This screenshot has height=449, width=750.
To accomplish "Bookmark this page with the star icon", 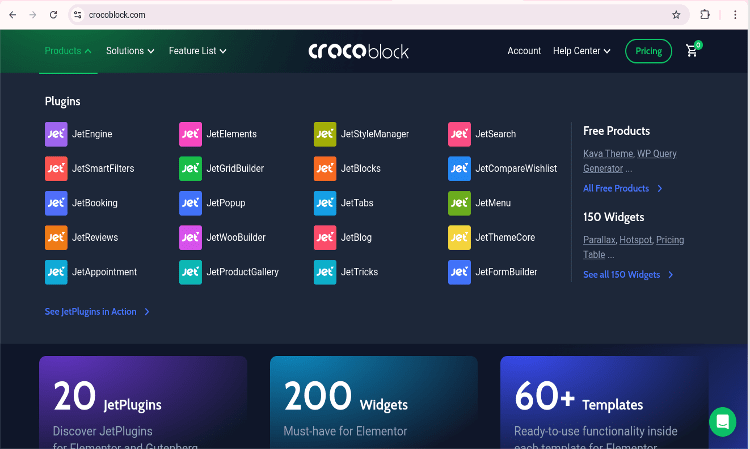I will click(676, 15).
